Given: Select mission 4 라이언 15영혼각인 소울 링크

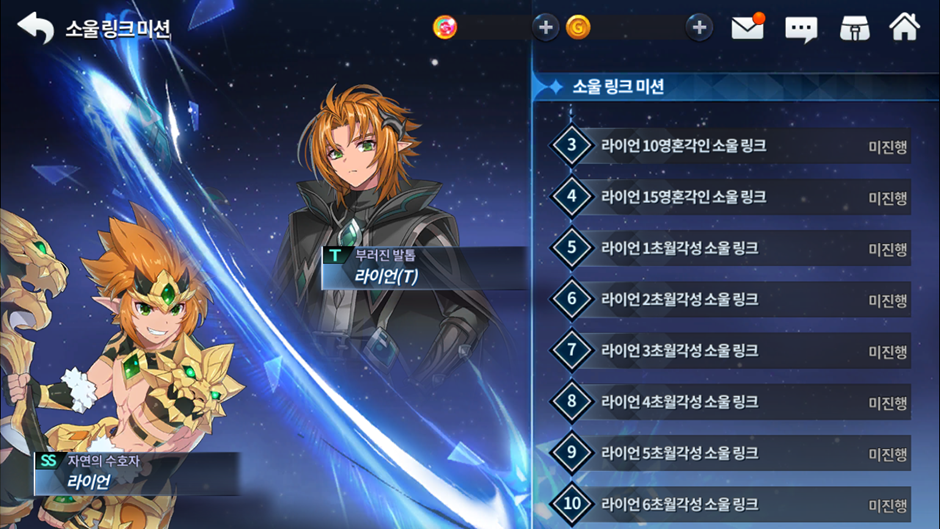Looking at the screenshot, I should 731,197.
